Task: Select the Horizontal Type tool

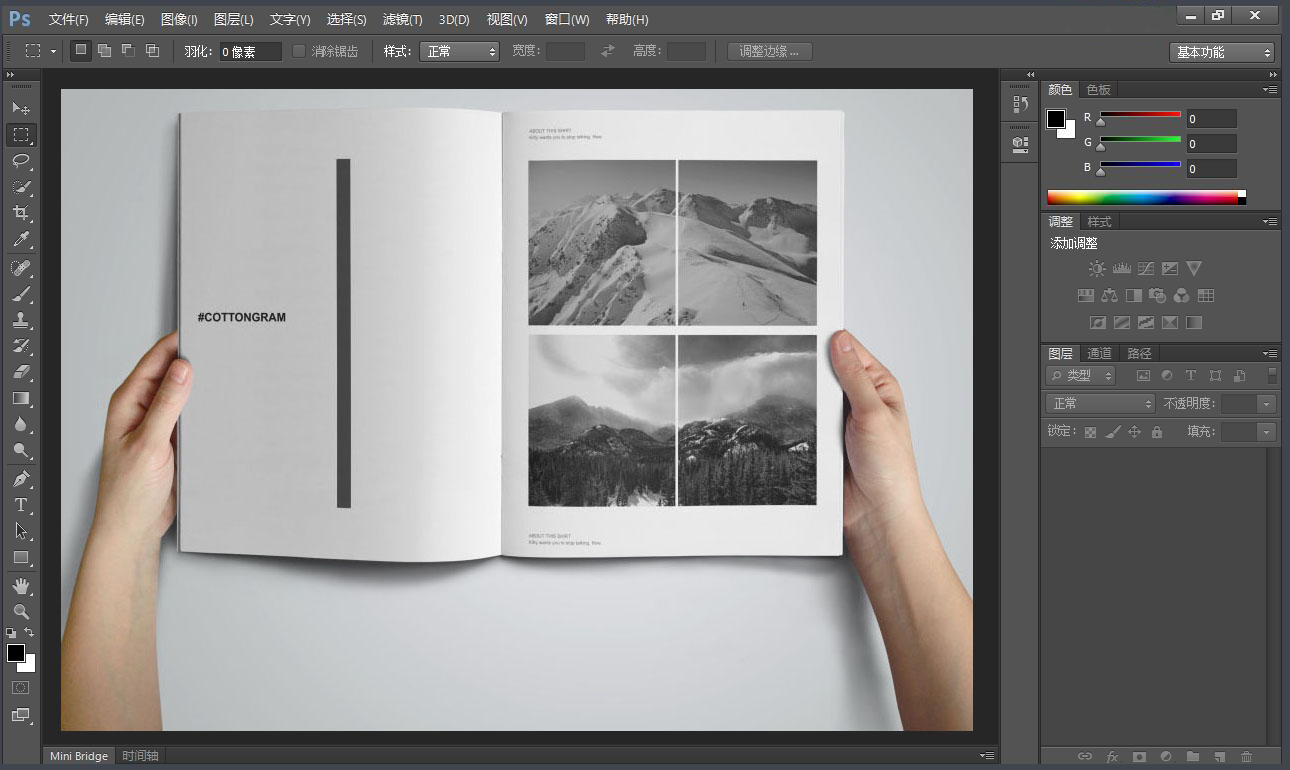Action: click(x=21, y=505)
